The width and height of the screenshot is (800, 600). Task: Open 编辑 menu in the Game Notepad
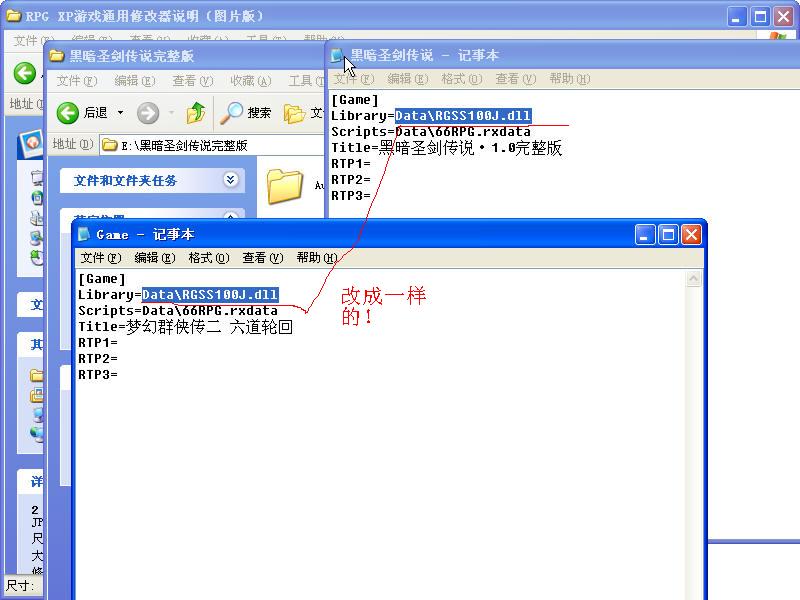(x=154, y=258)
